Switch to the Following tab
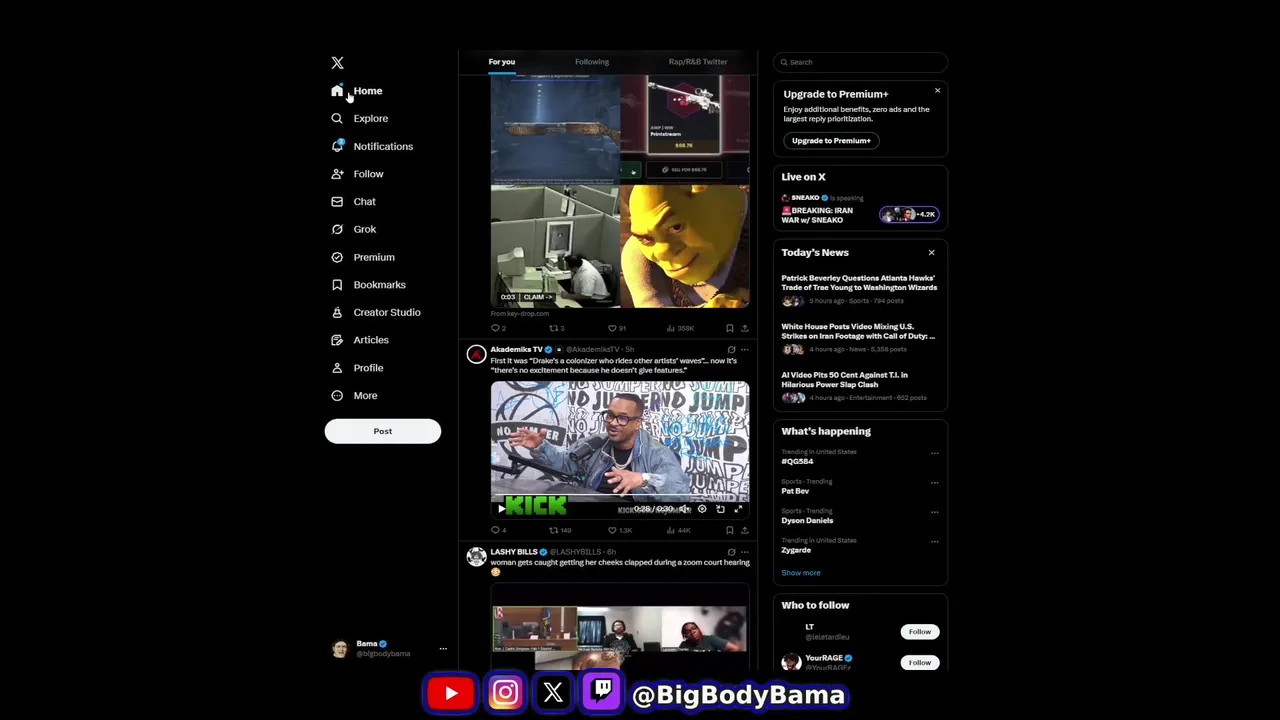Image resolution: width=1280 pixels, height=720 pixels. click(591, 62)
